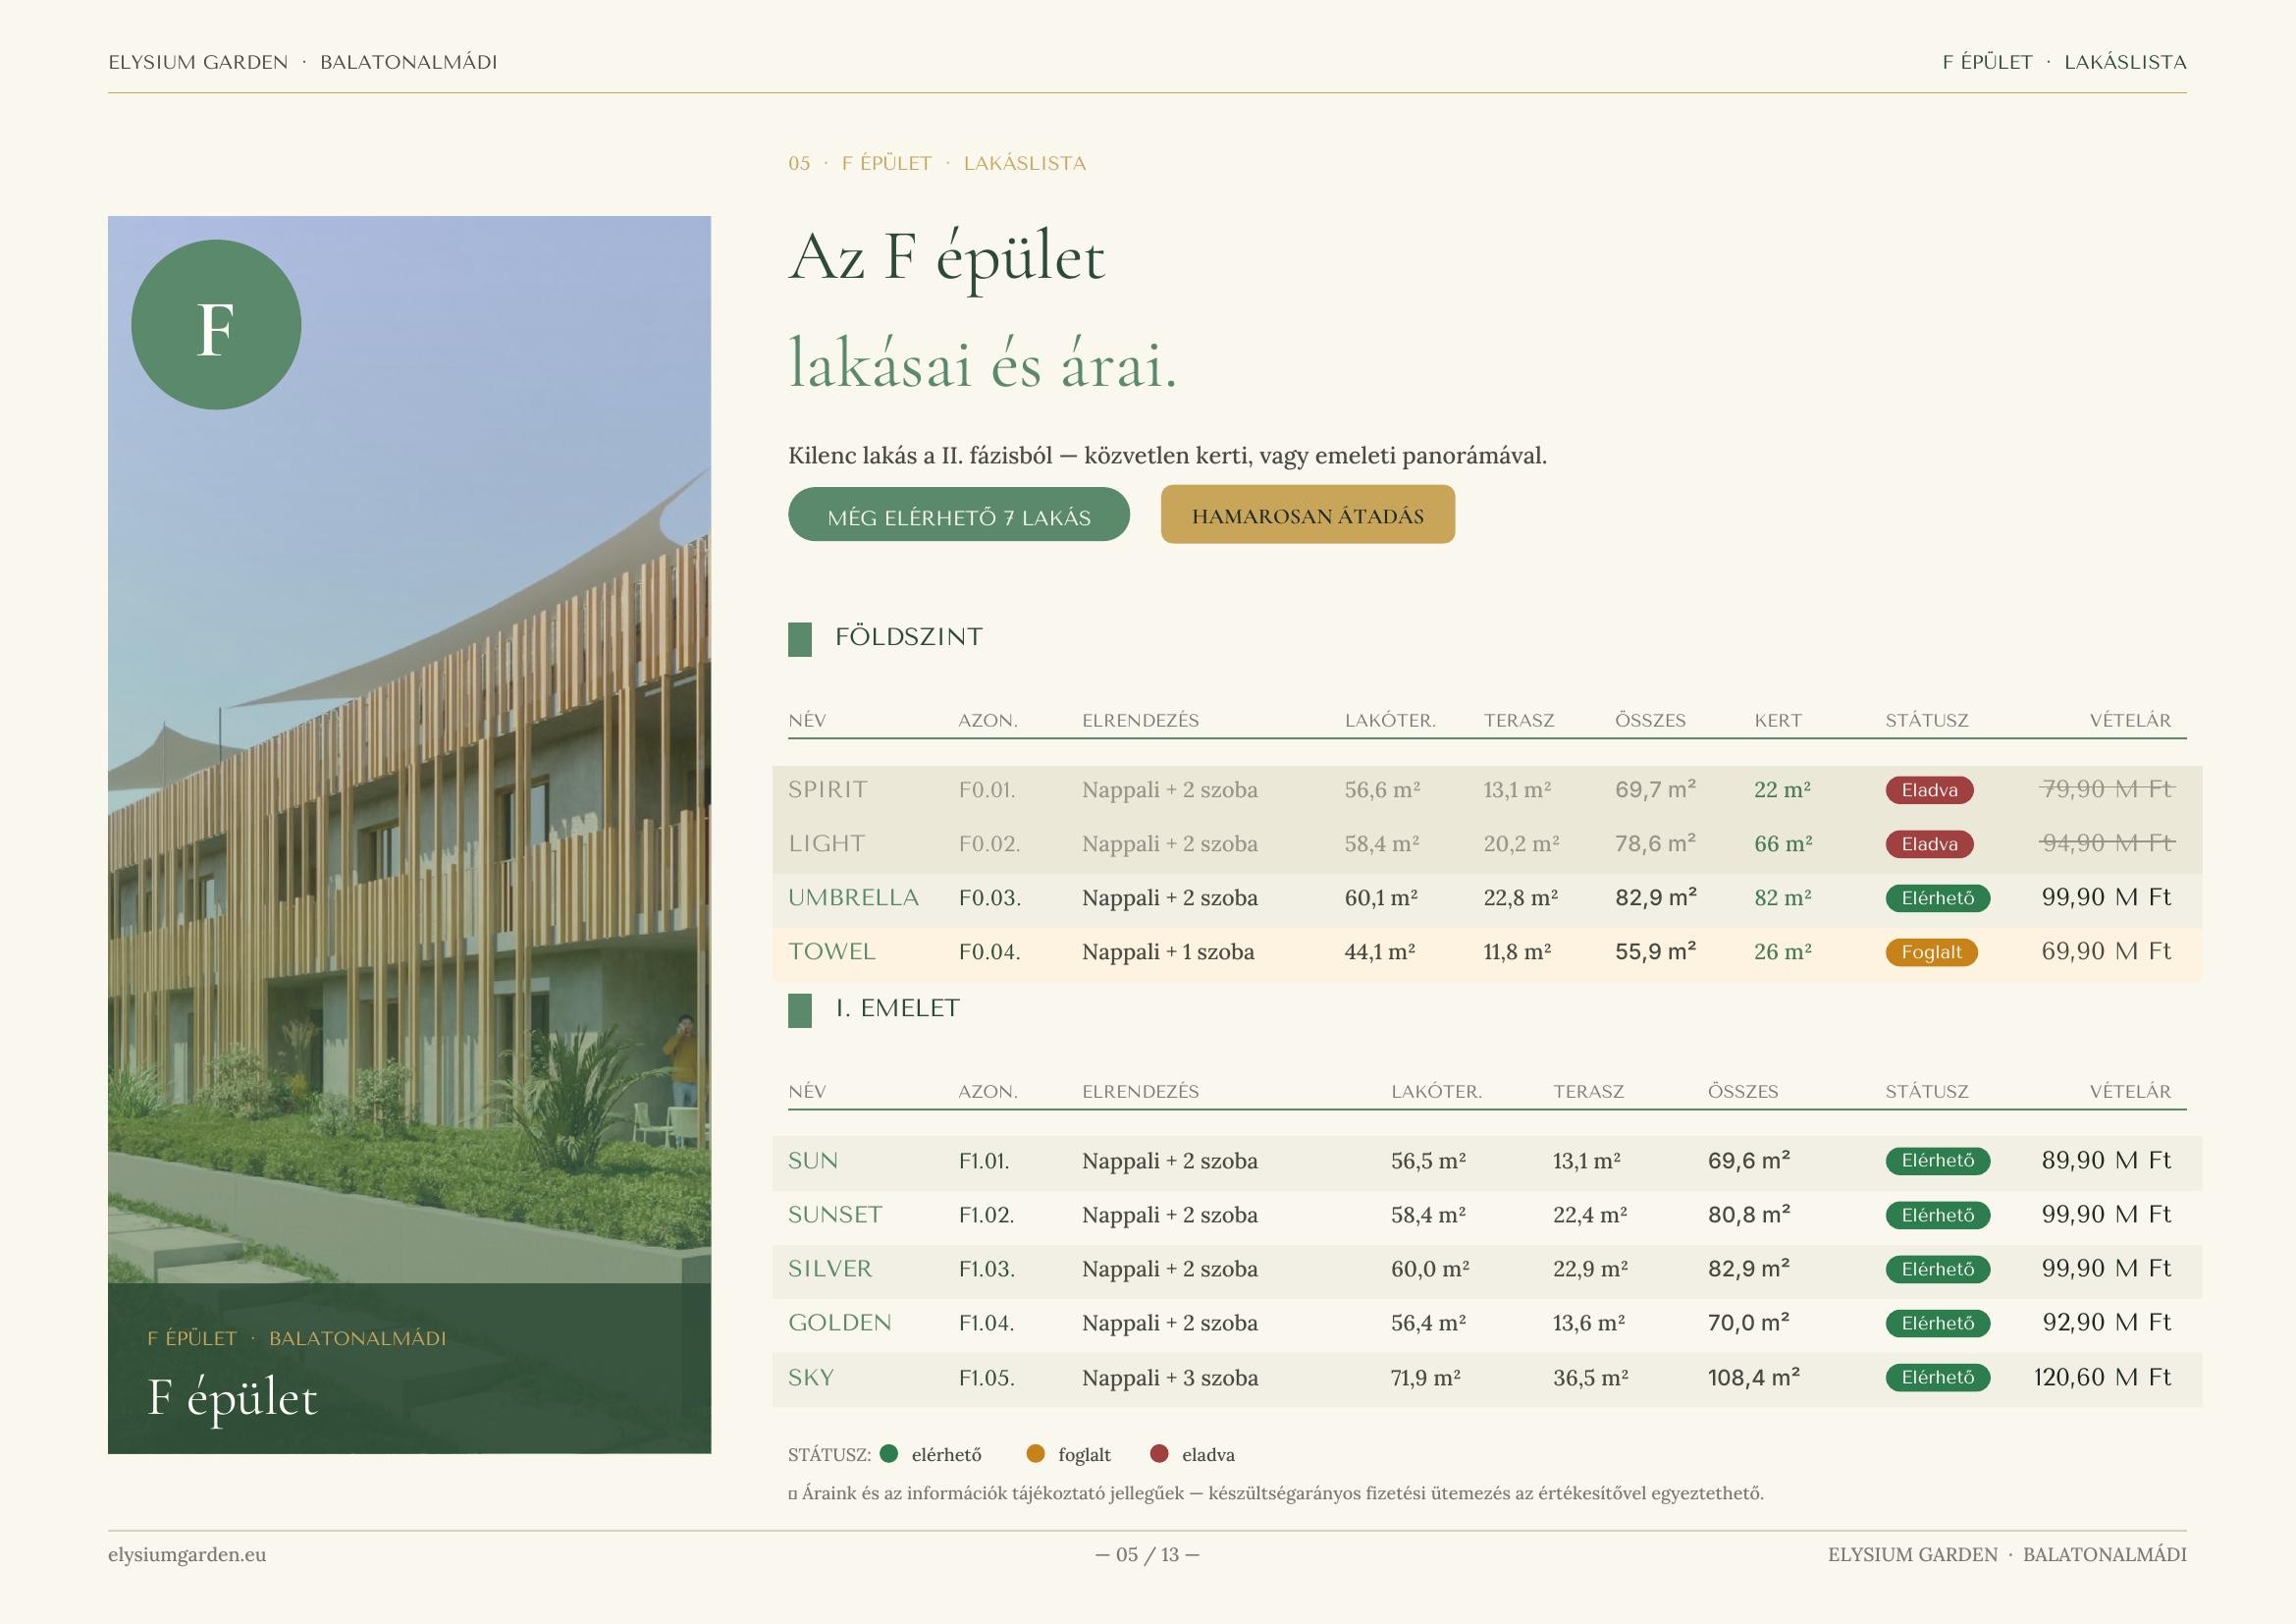
Task: Click the Elérhető badge in SUN row
Action: [x=1937, y=1161]
